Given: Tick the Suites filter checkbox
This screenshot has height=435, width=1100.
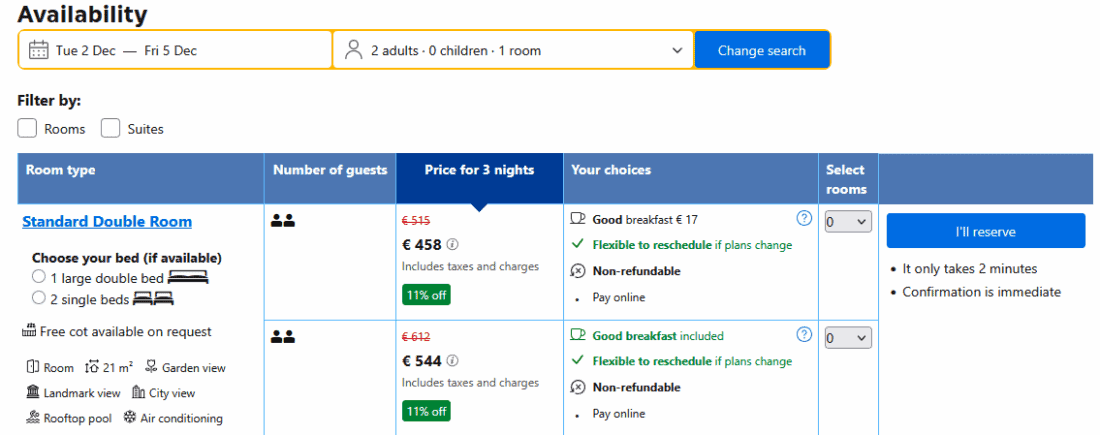Looking at the screenshot, I should [x=111, y=128].
